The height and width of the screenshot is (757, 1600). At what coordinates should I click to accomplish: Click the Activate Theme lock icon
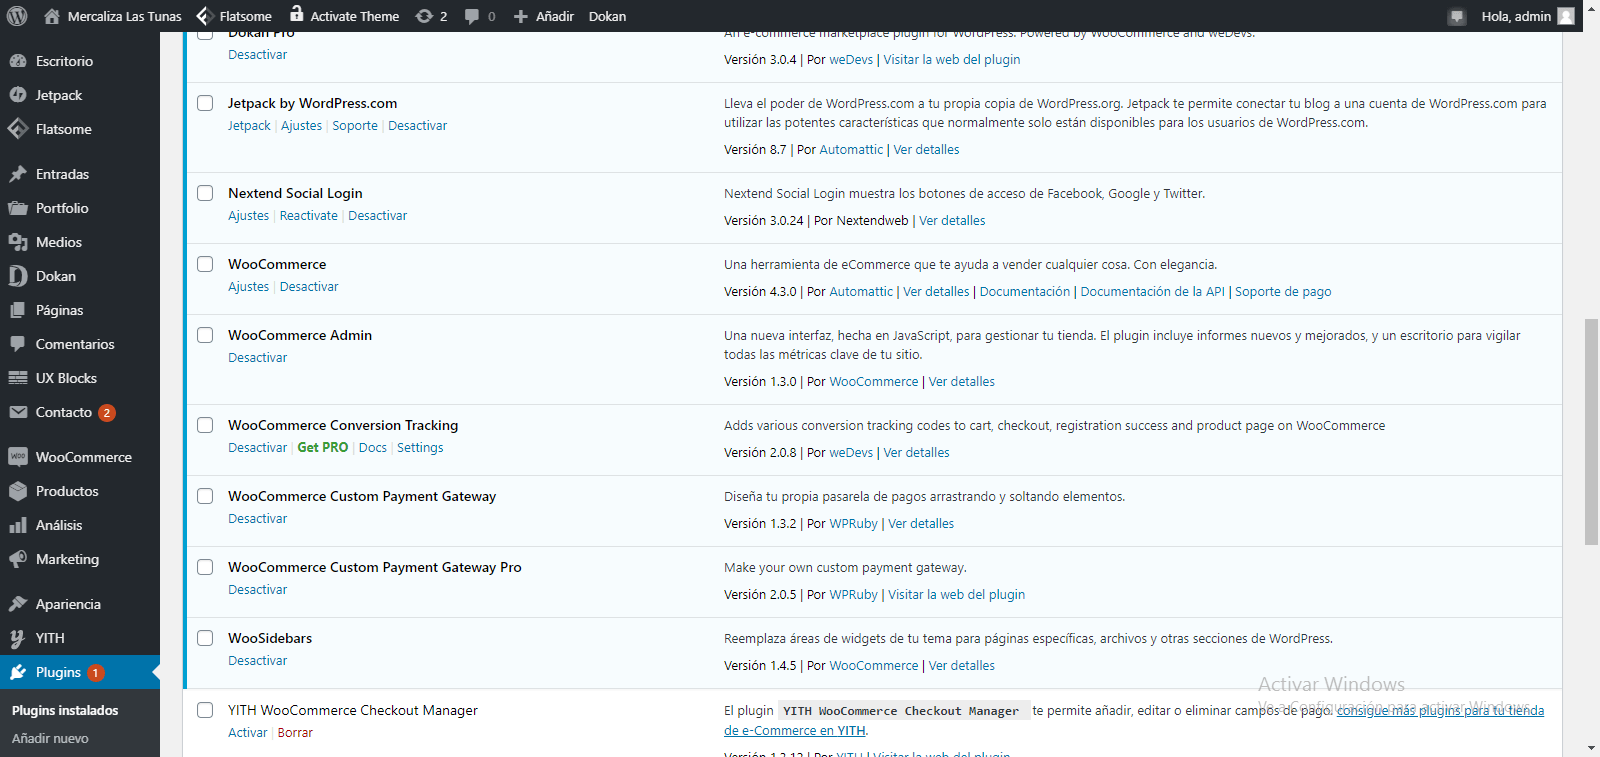[297, 14]
